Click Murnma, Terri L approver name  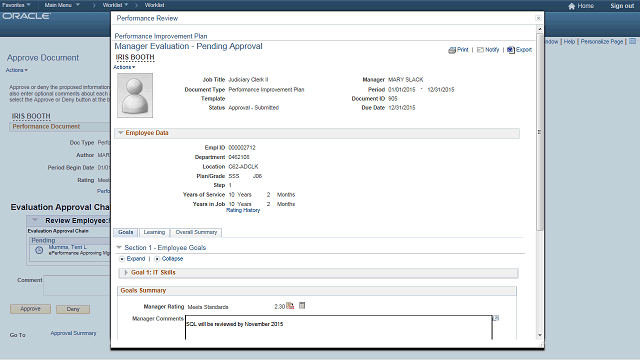[x=68, y=247]
